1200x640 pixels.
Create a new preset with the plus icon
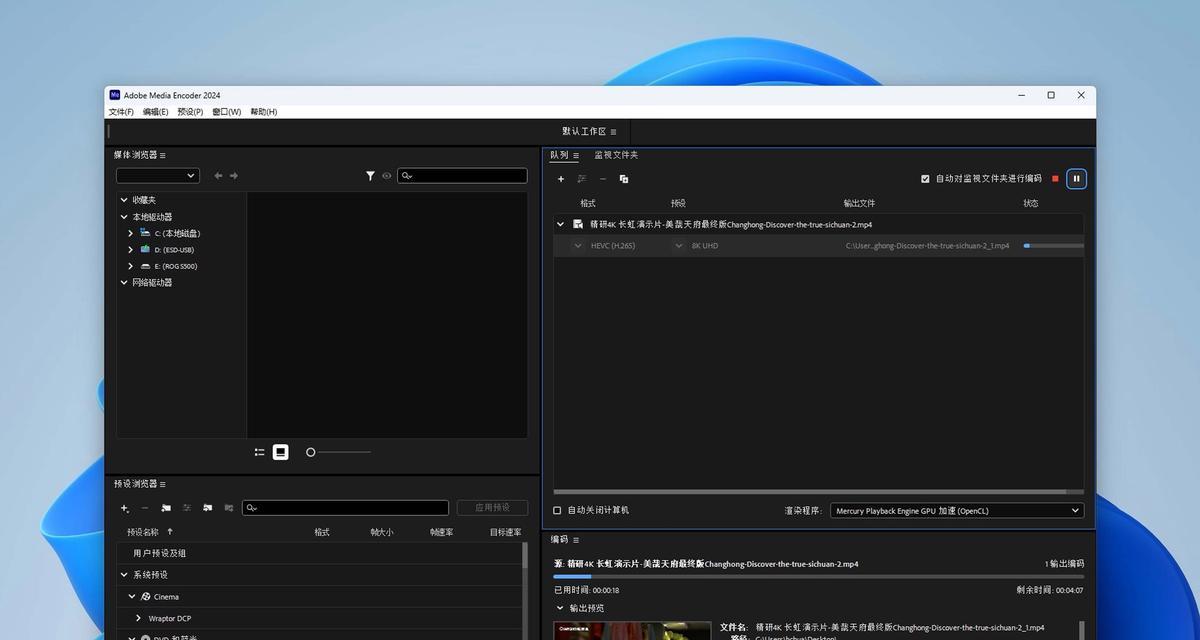click(x=124, y=508)
